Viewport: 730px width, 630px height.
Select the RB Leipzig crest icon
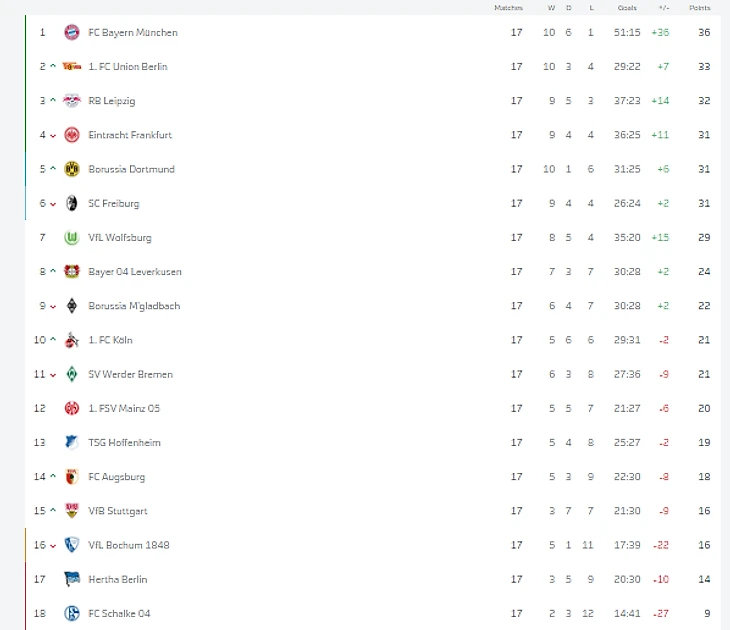point(72,101)
